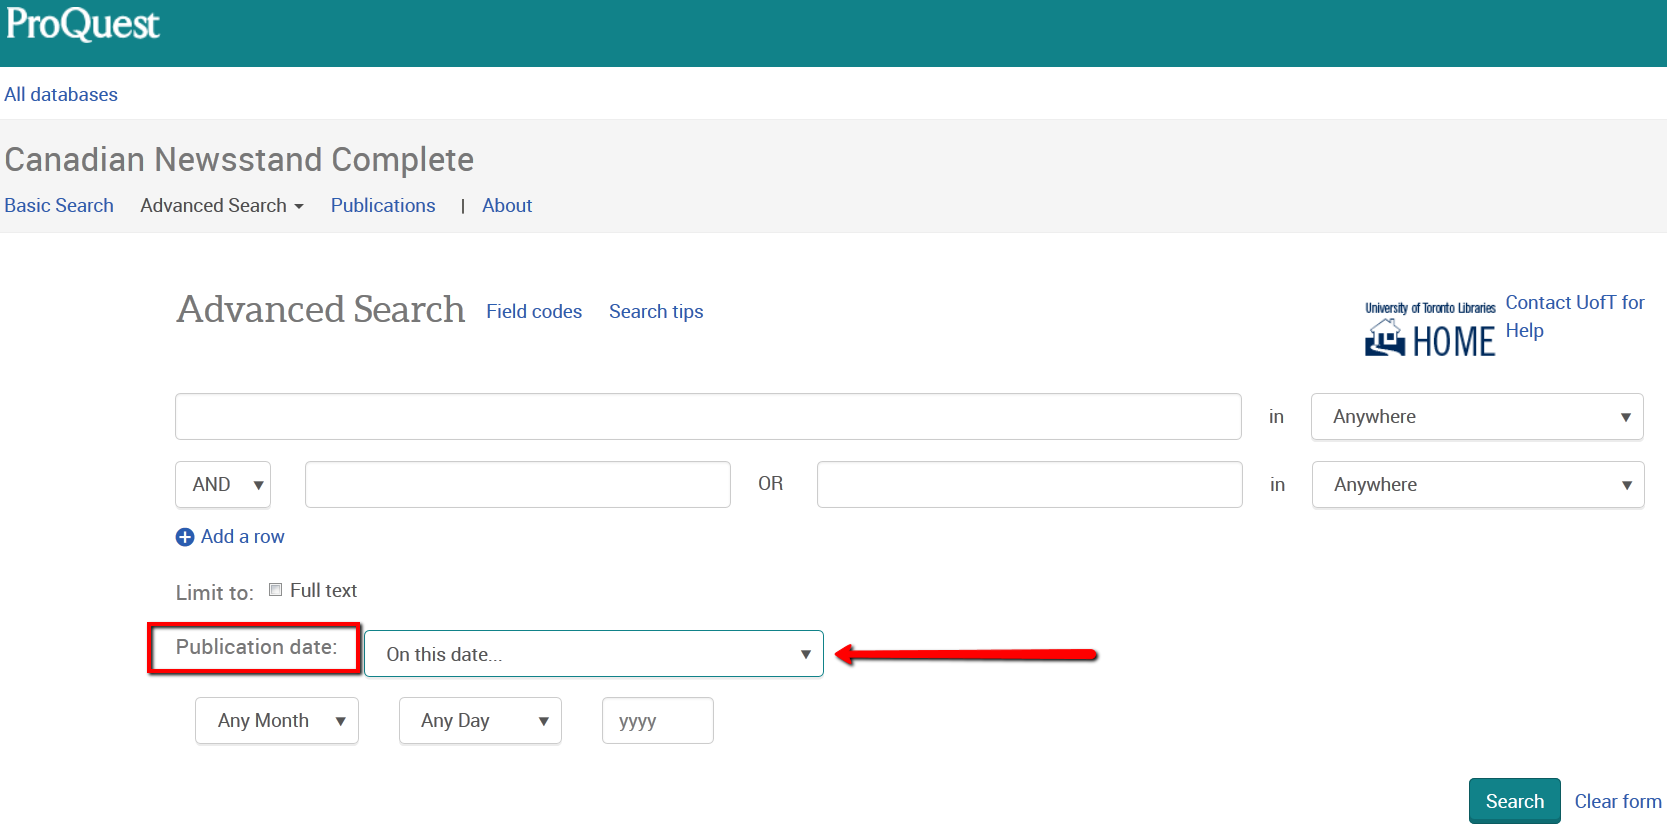1667x829 pixels.
Task: Expand the Advanced Search menu
Action: 222,205
